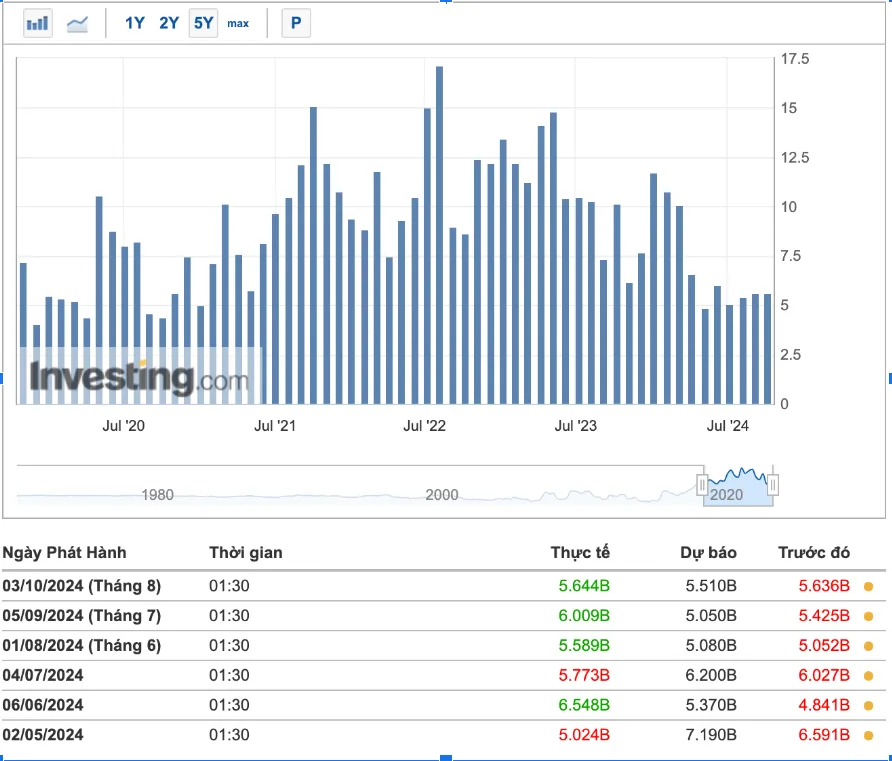Screen dimensions: 892x761
Task: Select the 06/06/2024 release date
Action: pyautogui.click(x=43, y=705)
